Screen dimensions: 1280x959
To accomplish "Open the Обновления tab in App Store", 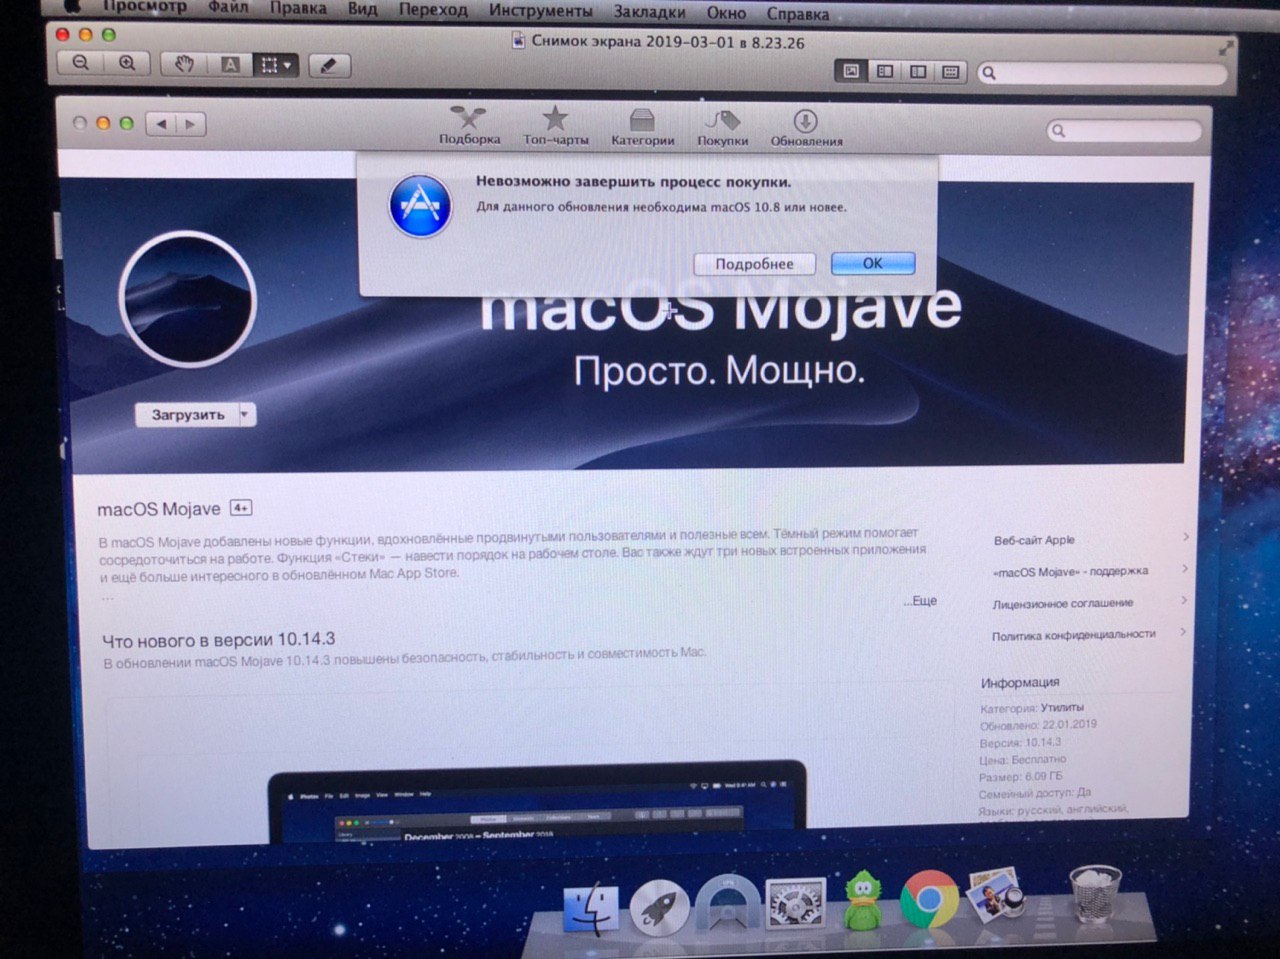I will pyautogui.click(x=806, y=128).
